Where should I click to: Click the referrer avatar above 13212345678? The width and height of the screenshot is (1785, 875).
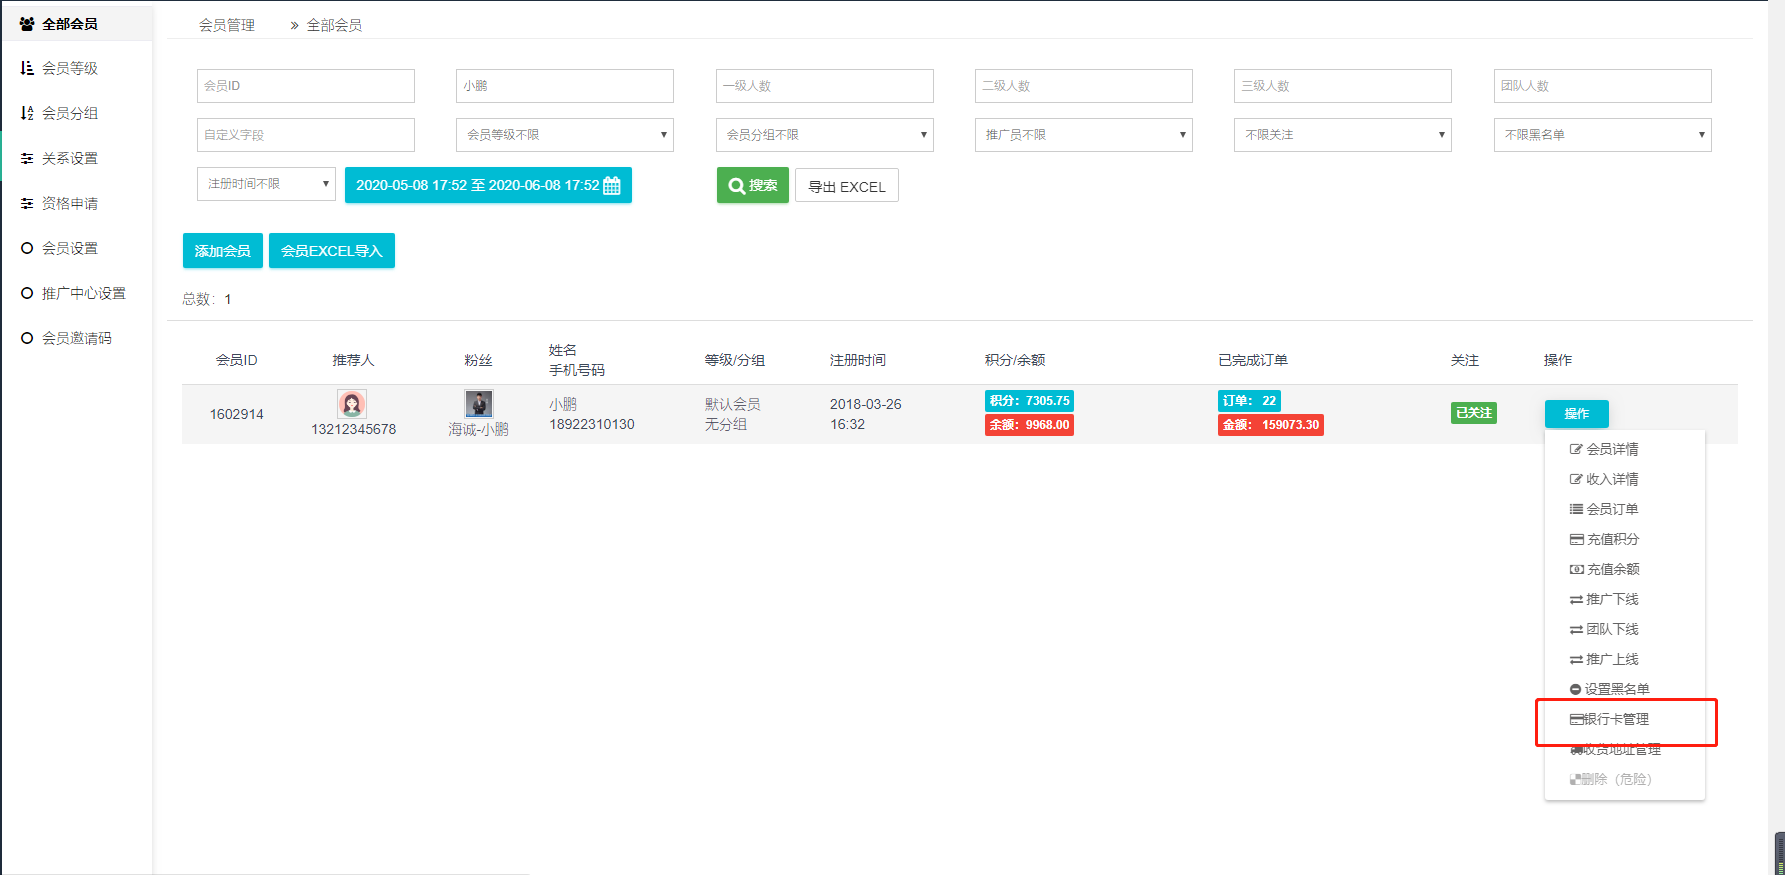[x=352, y=404]
